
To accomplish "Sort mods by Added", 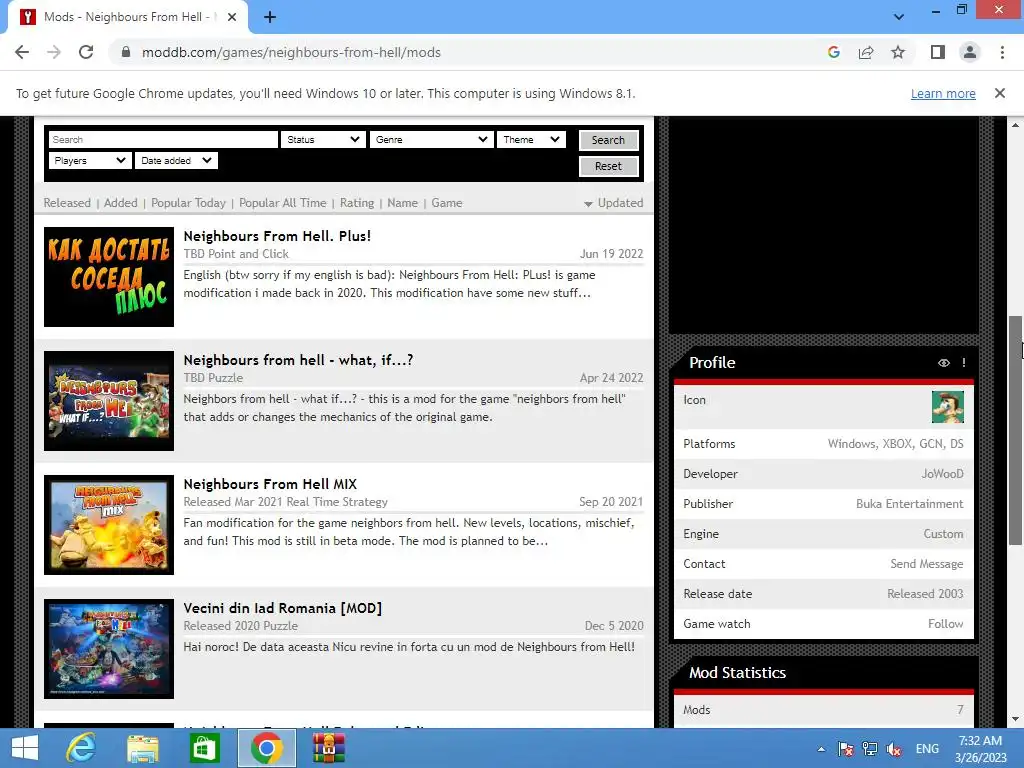I will [121, 202].
